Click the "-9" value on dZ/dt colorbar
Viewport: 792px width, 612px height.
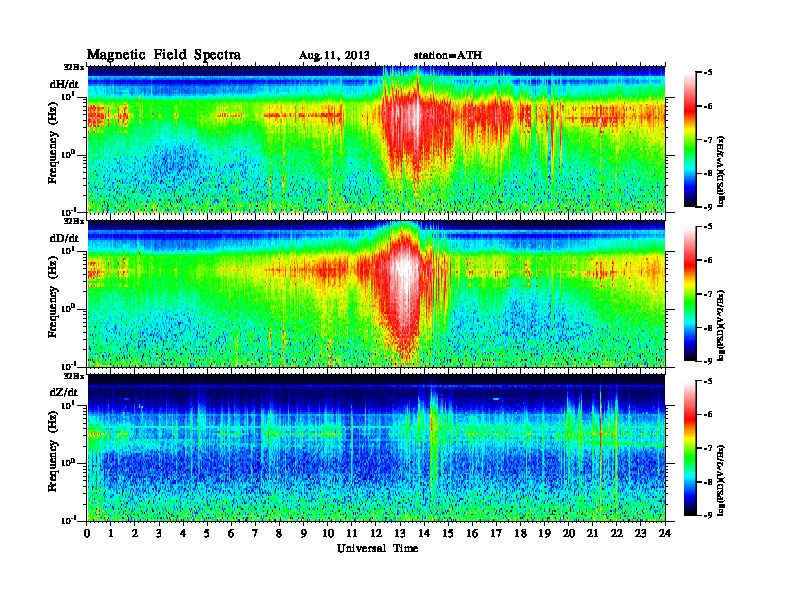tap(708, 515)
